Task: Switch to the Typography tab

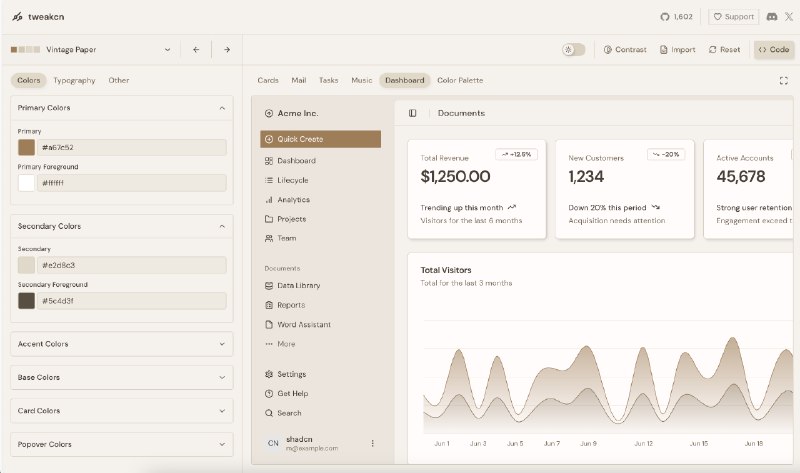Action: pyautogui.click(x=74, y=80)
